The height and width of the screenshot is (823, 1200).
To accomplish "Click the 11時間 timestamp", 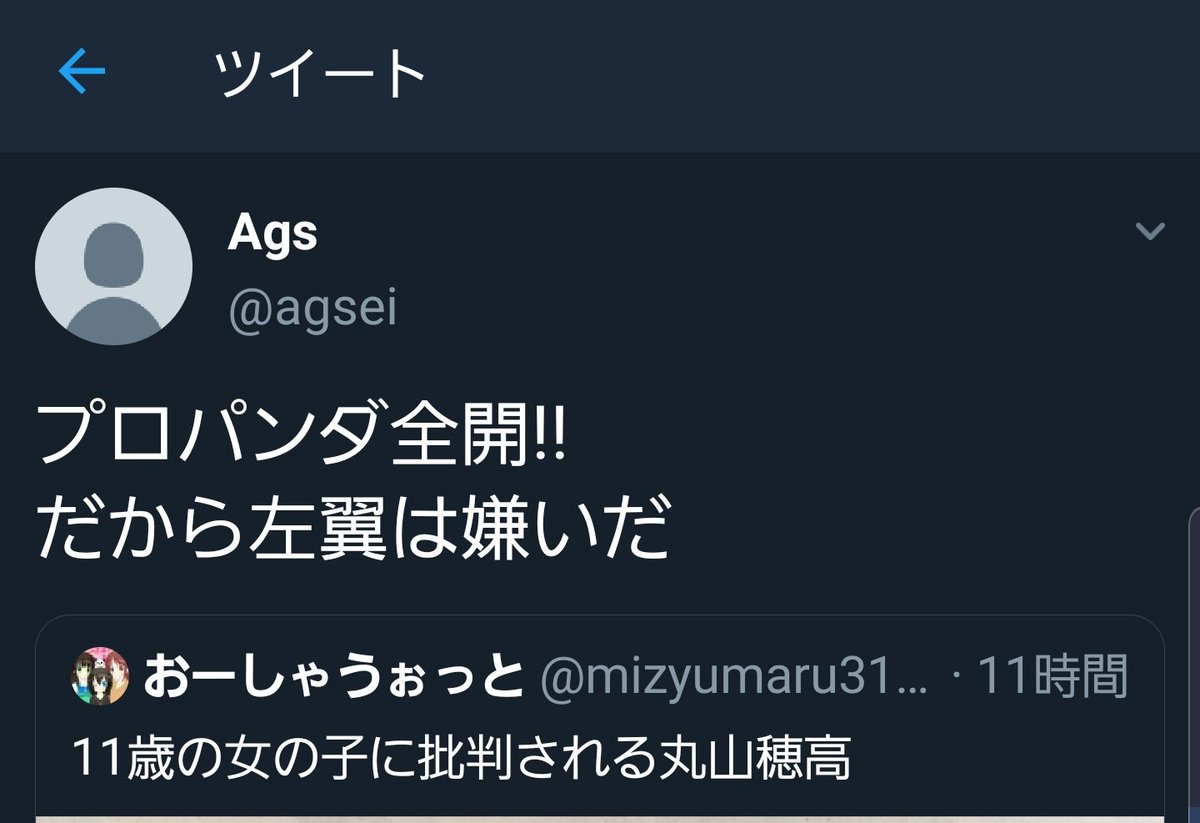I will [1053, 678].
